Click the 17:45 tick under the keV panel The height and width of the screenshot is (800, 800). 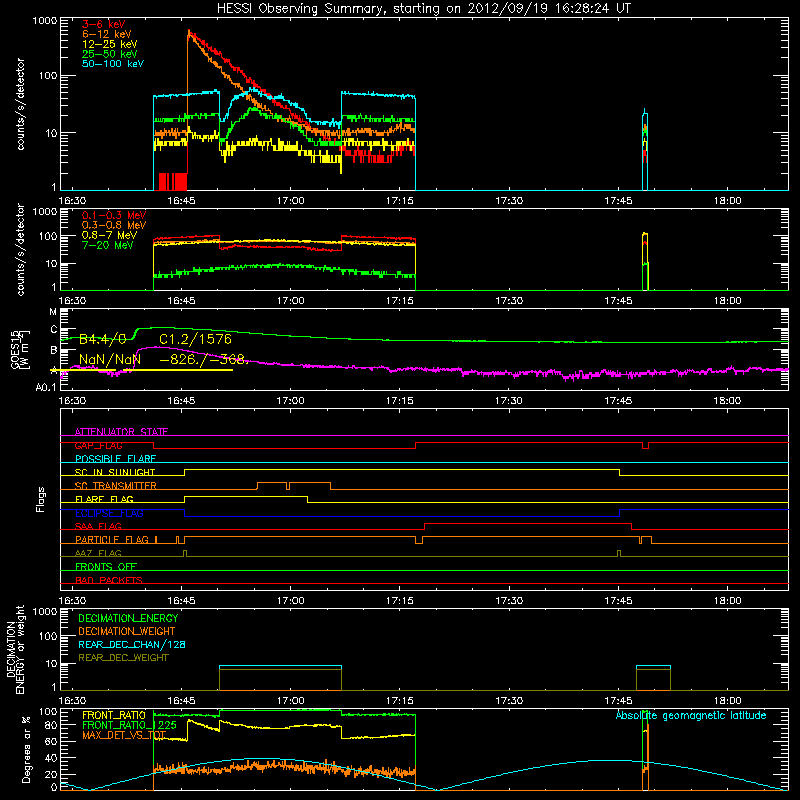pyautogui.click(x=618, y=201)
